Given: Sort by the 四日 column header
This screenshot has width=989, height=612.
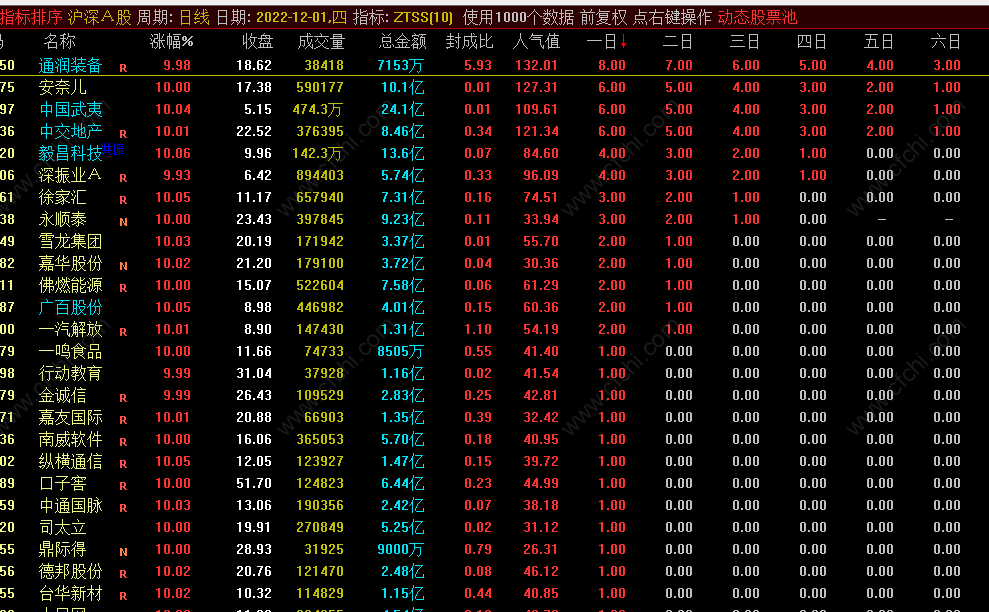Looking at the screenshot, I should point(812,42).
